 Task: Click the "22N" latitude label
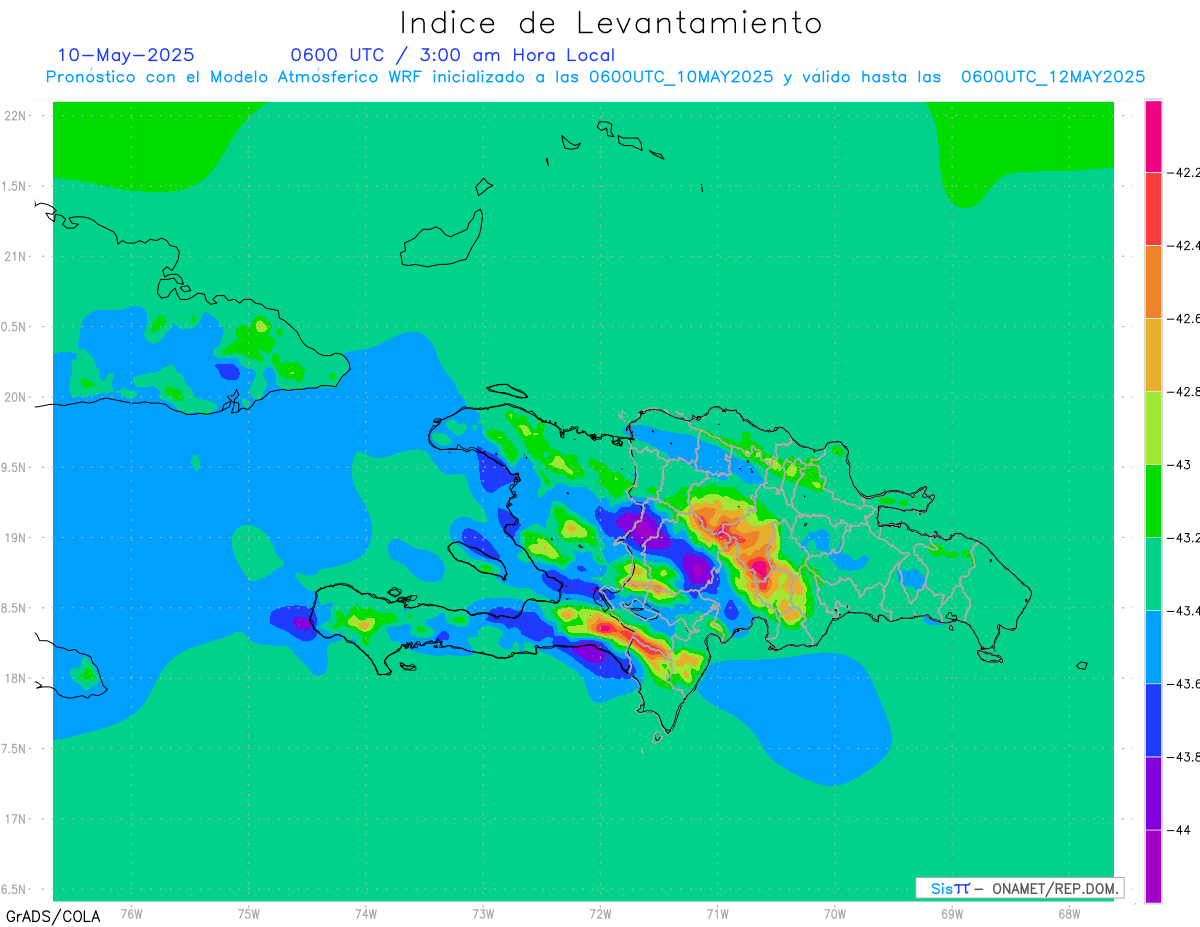pos(15,115)
